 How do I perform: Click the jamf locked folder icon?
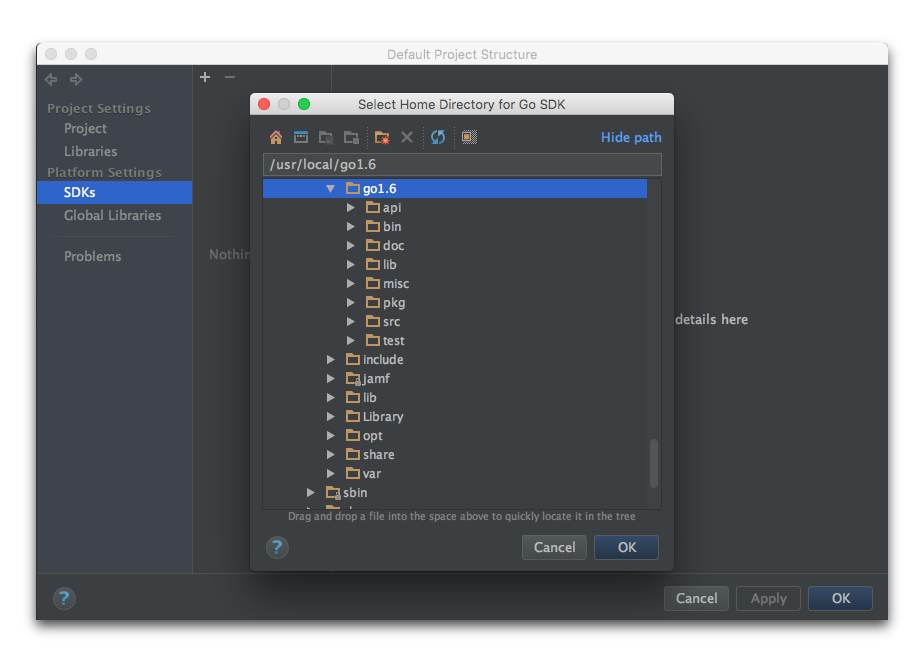click(353, 378)
